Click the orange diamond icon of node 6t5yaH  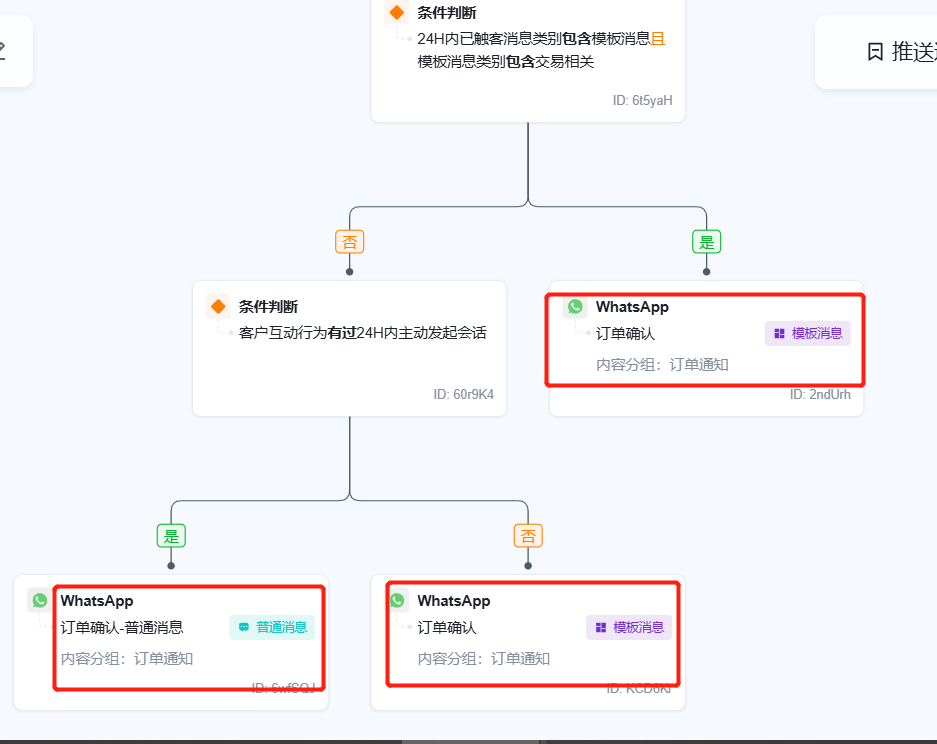(396, 12)
